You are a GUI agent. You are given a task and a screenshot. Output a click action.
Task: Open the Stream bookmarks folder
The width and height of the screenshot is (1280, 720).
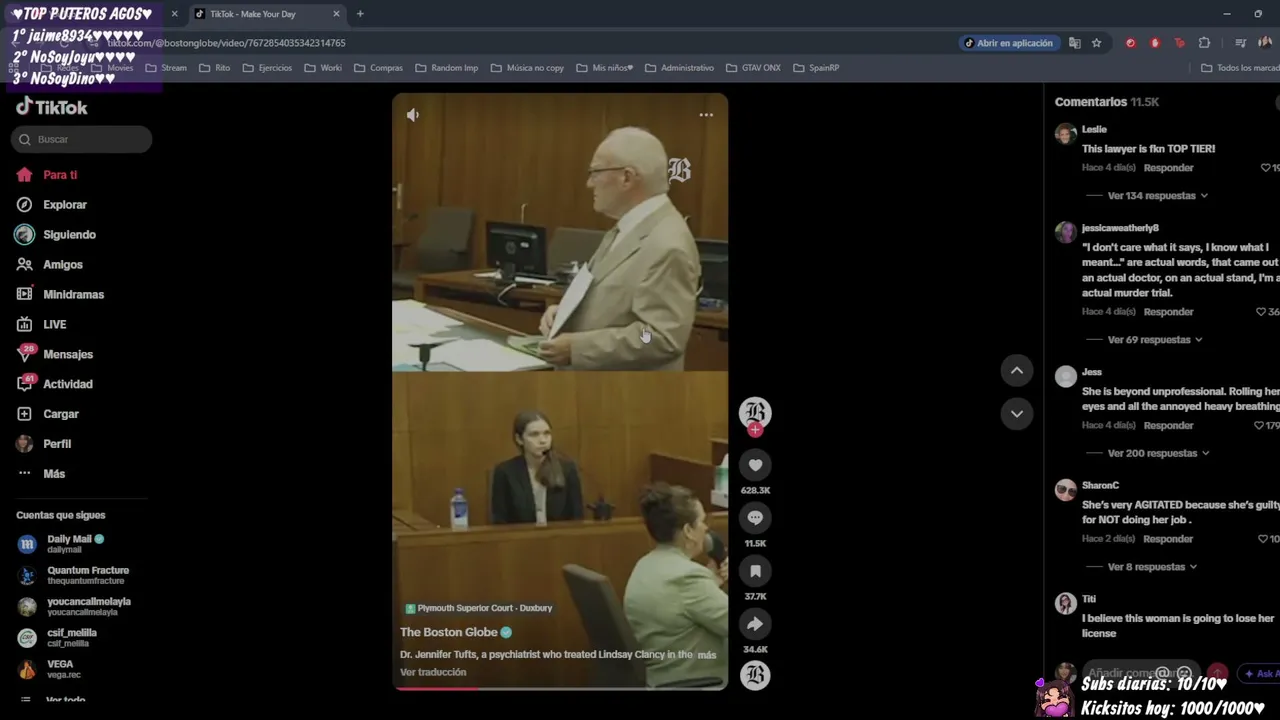coord(166,68)
